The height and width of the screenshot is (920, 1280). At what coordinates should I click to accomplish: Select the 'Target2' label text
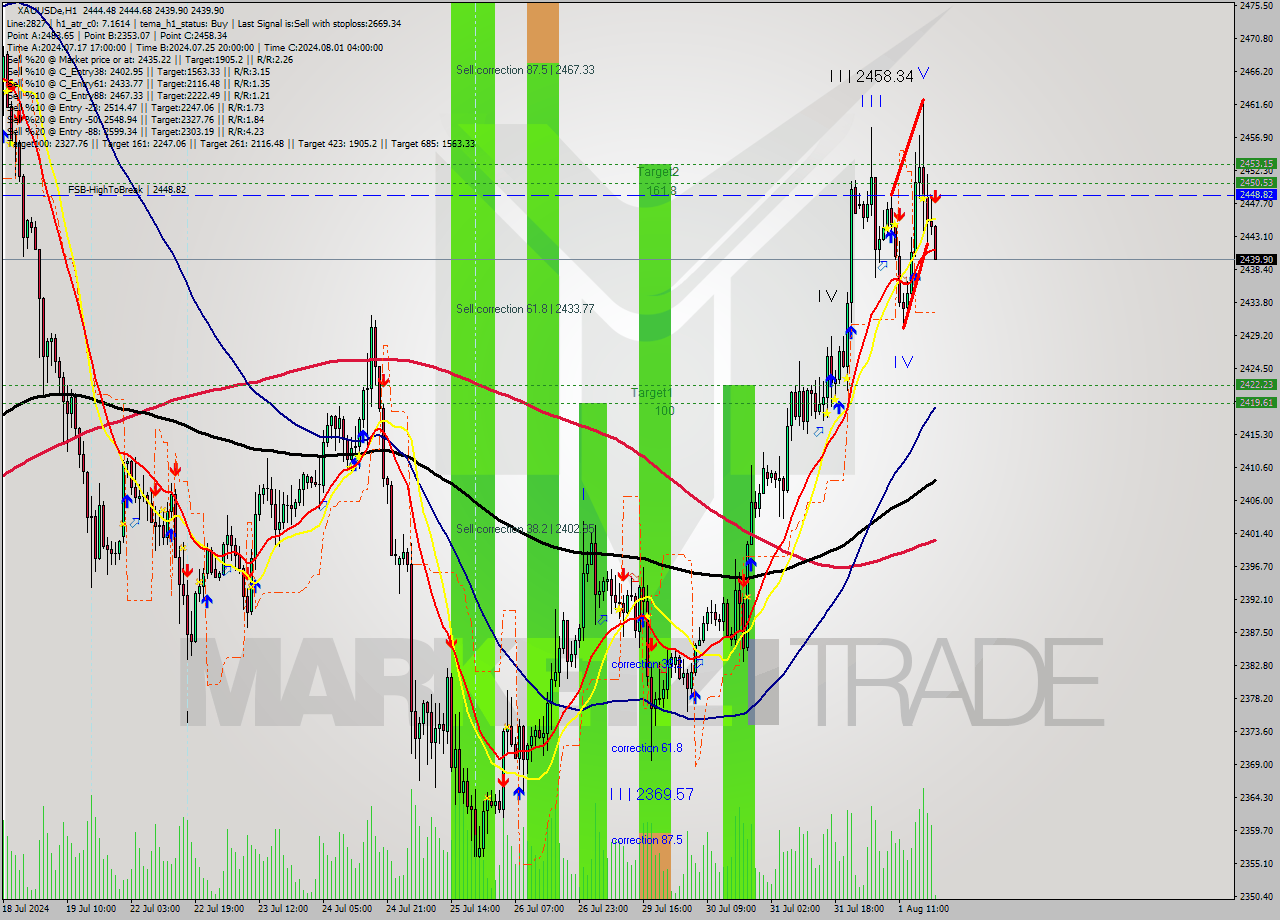click(x=658, y=172)
